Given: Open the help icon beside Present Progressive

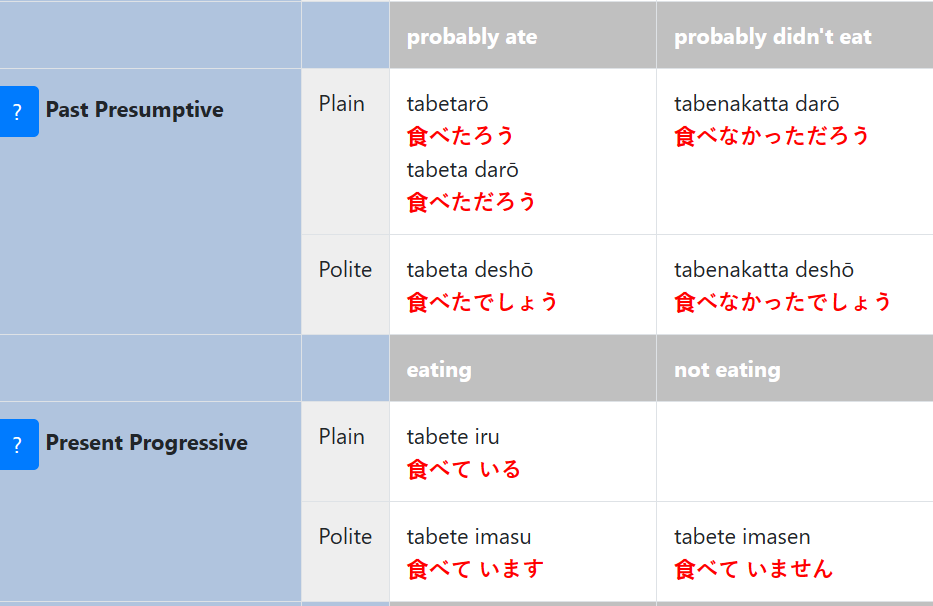Looking at the screenshot, I should [18, 444].
